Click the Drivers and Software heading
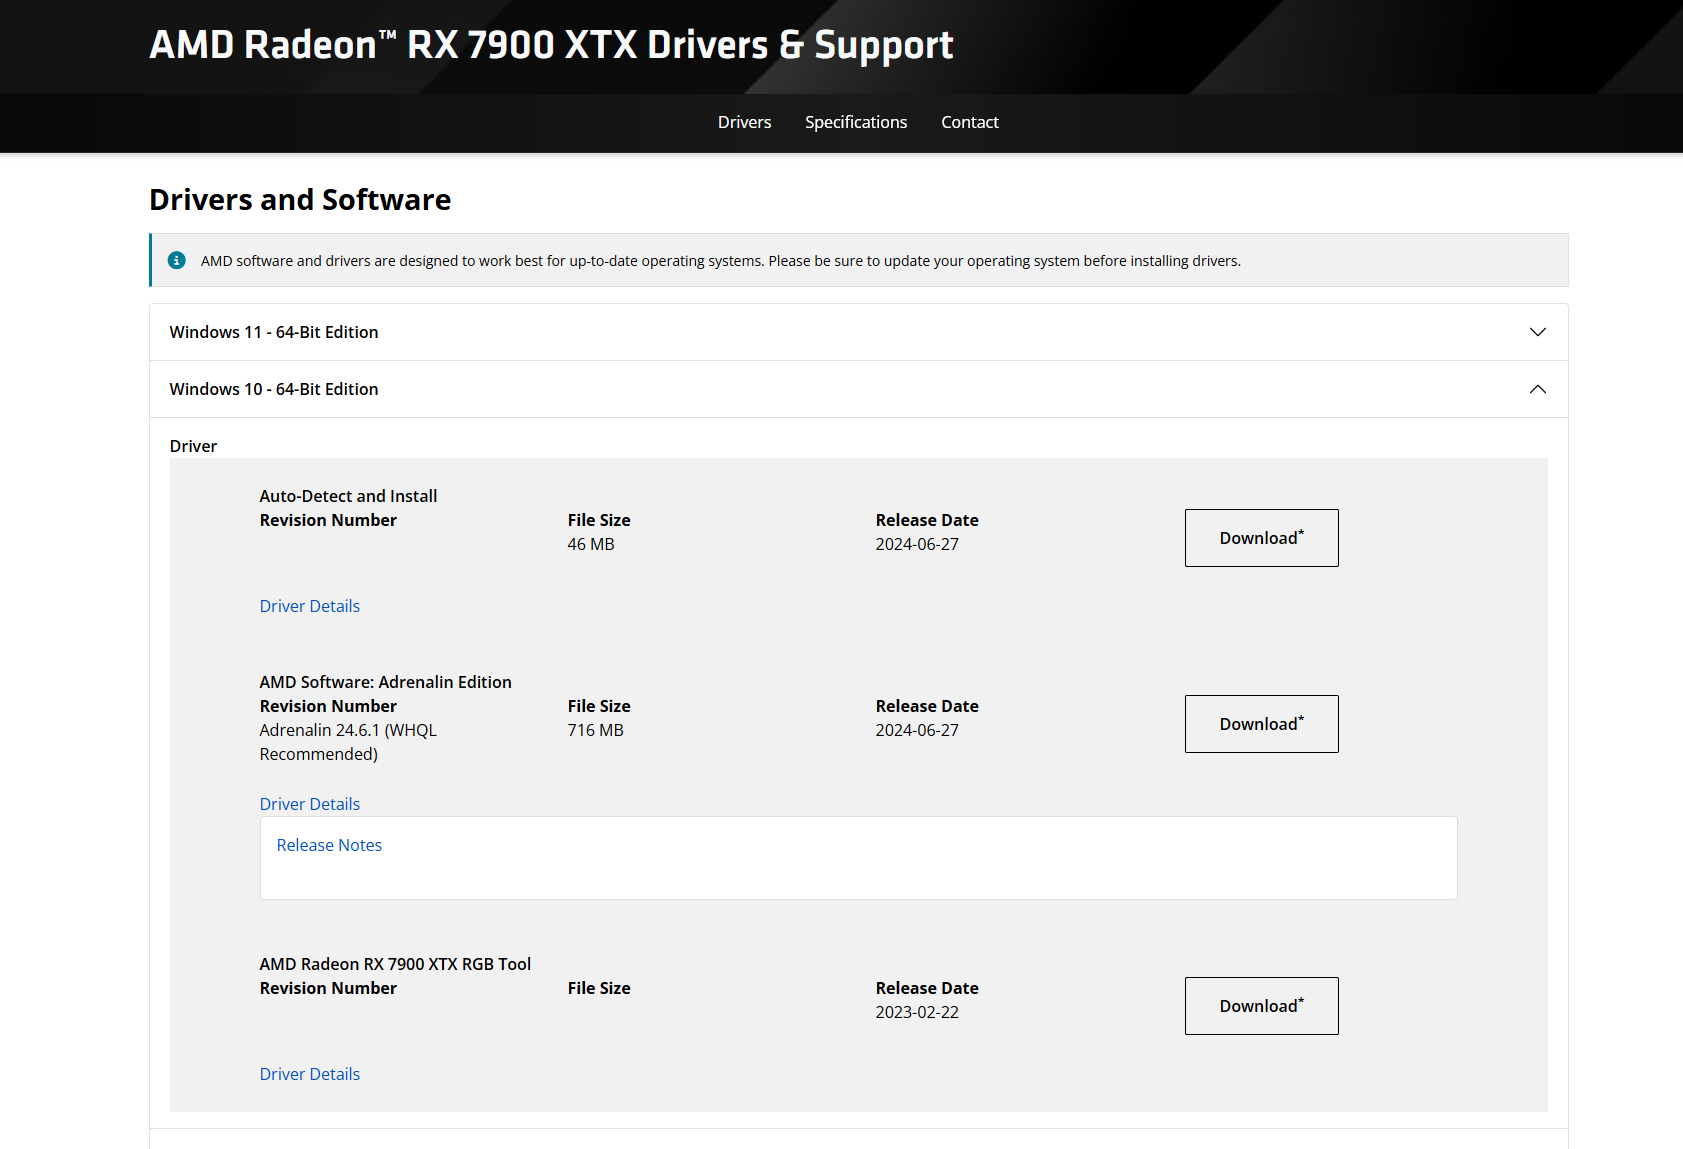The image size is (1683, 1149). click(300, 200)
